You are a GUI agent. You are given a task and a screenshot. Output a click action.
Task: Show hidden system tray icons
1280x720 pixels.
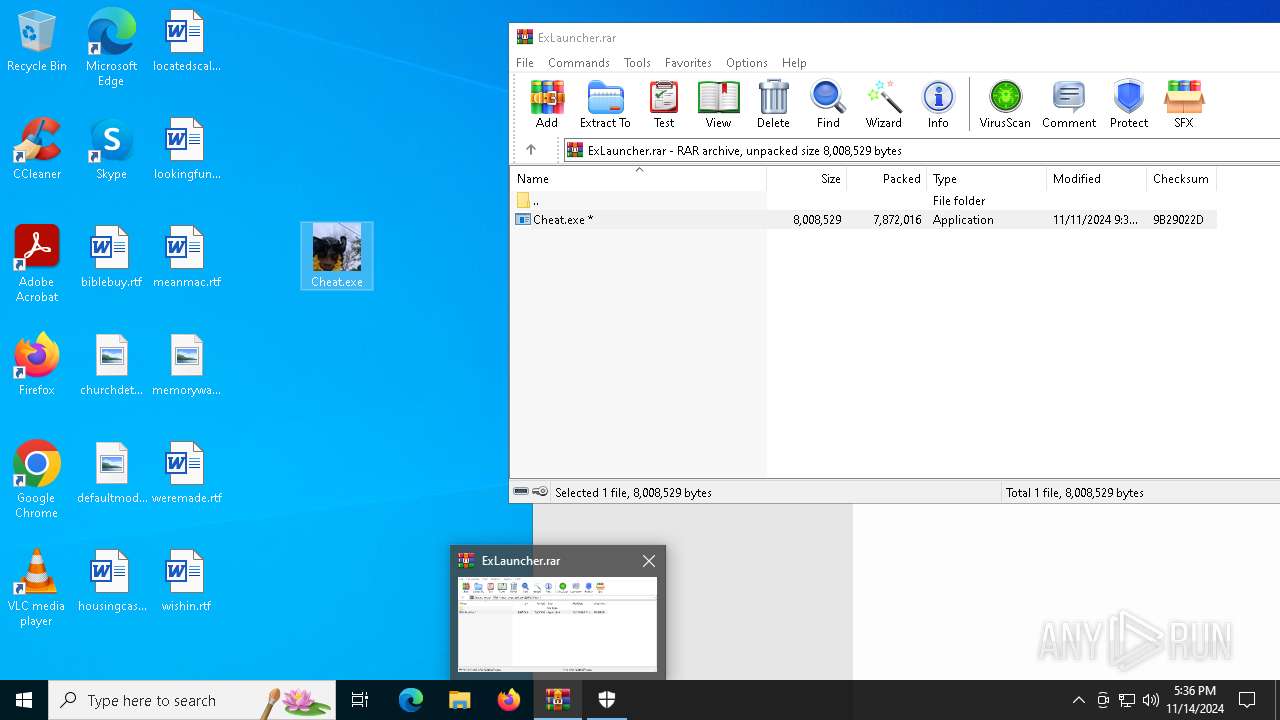click(1078, 700)
